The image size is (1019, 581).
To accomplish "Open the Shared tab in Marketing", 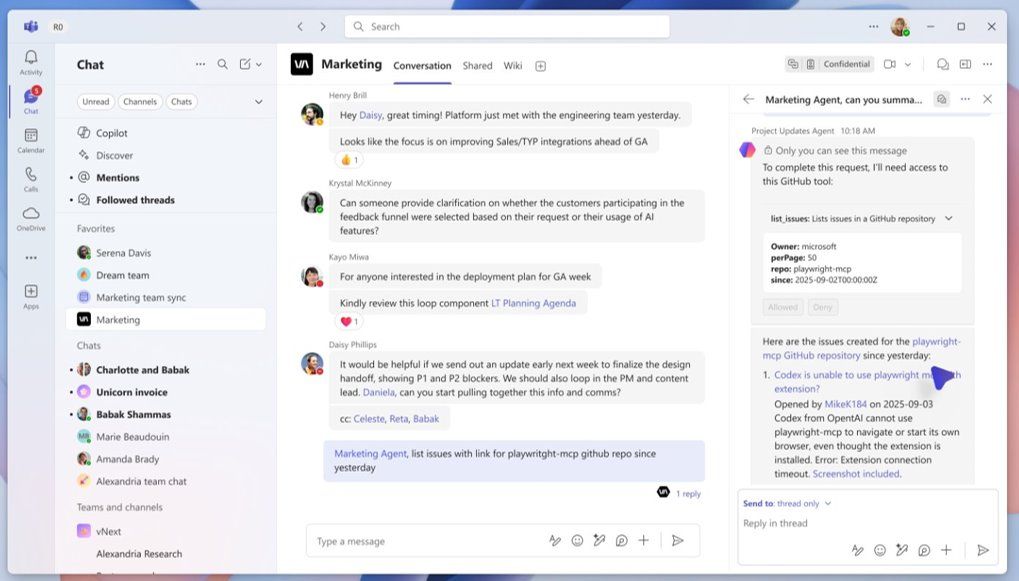I will (x=477, y=65).
